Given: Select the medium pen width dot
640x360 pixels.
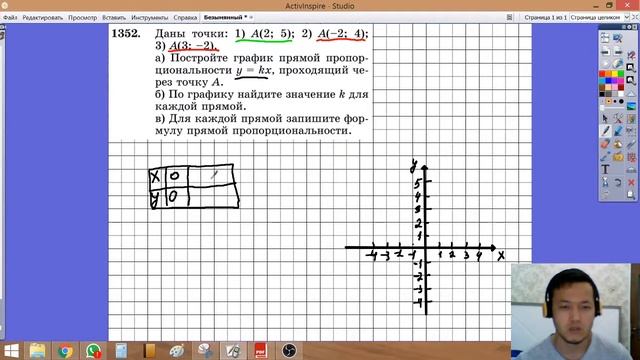Looking at the screenshot, I should (615, 101).
